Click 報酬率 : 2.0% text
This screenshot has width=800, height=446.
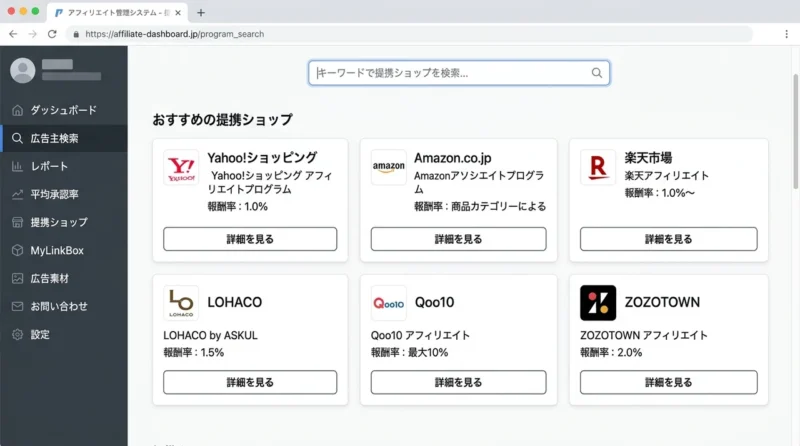(611, 353)
